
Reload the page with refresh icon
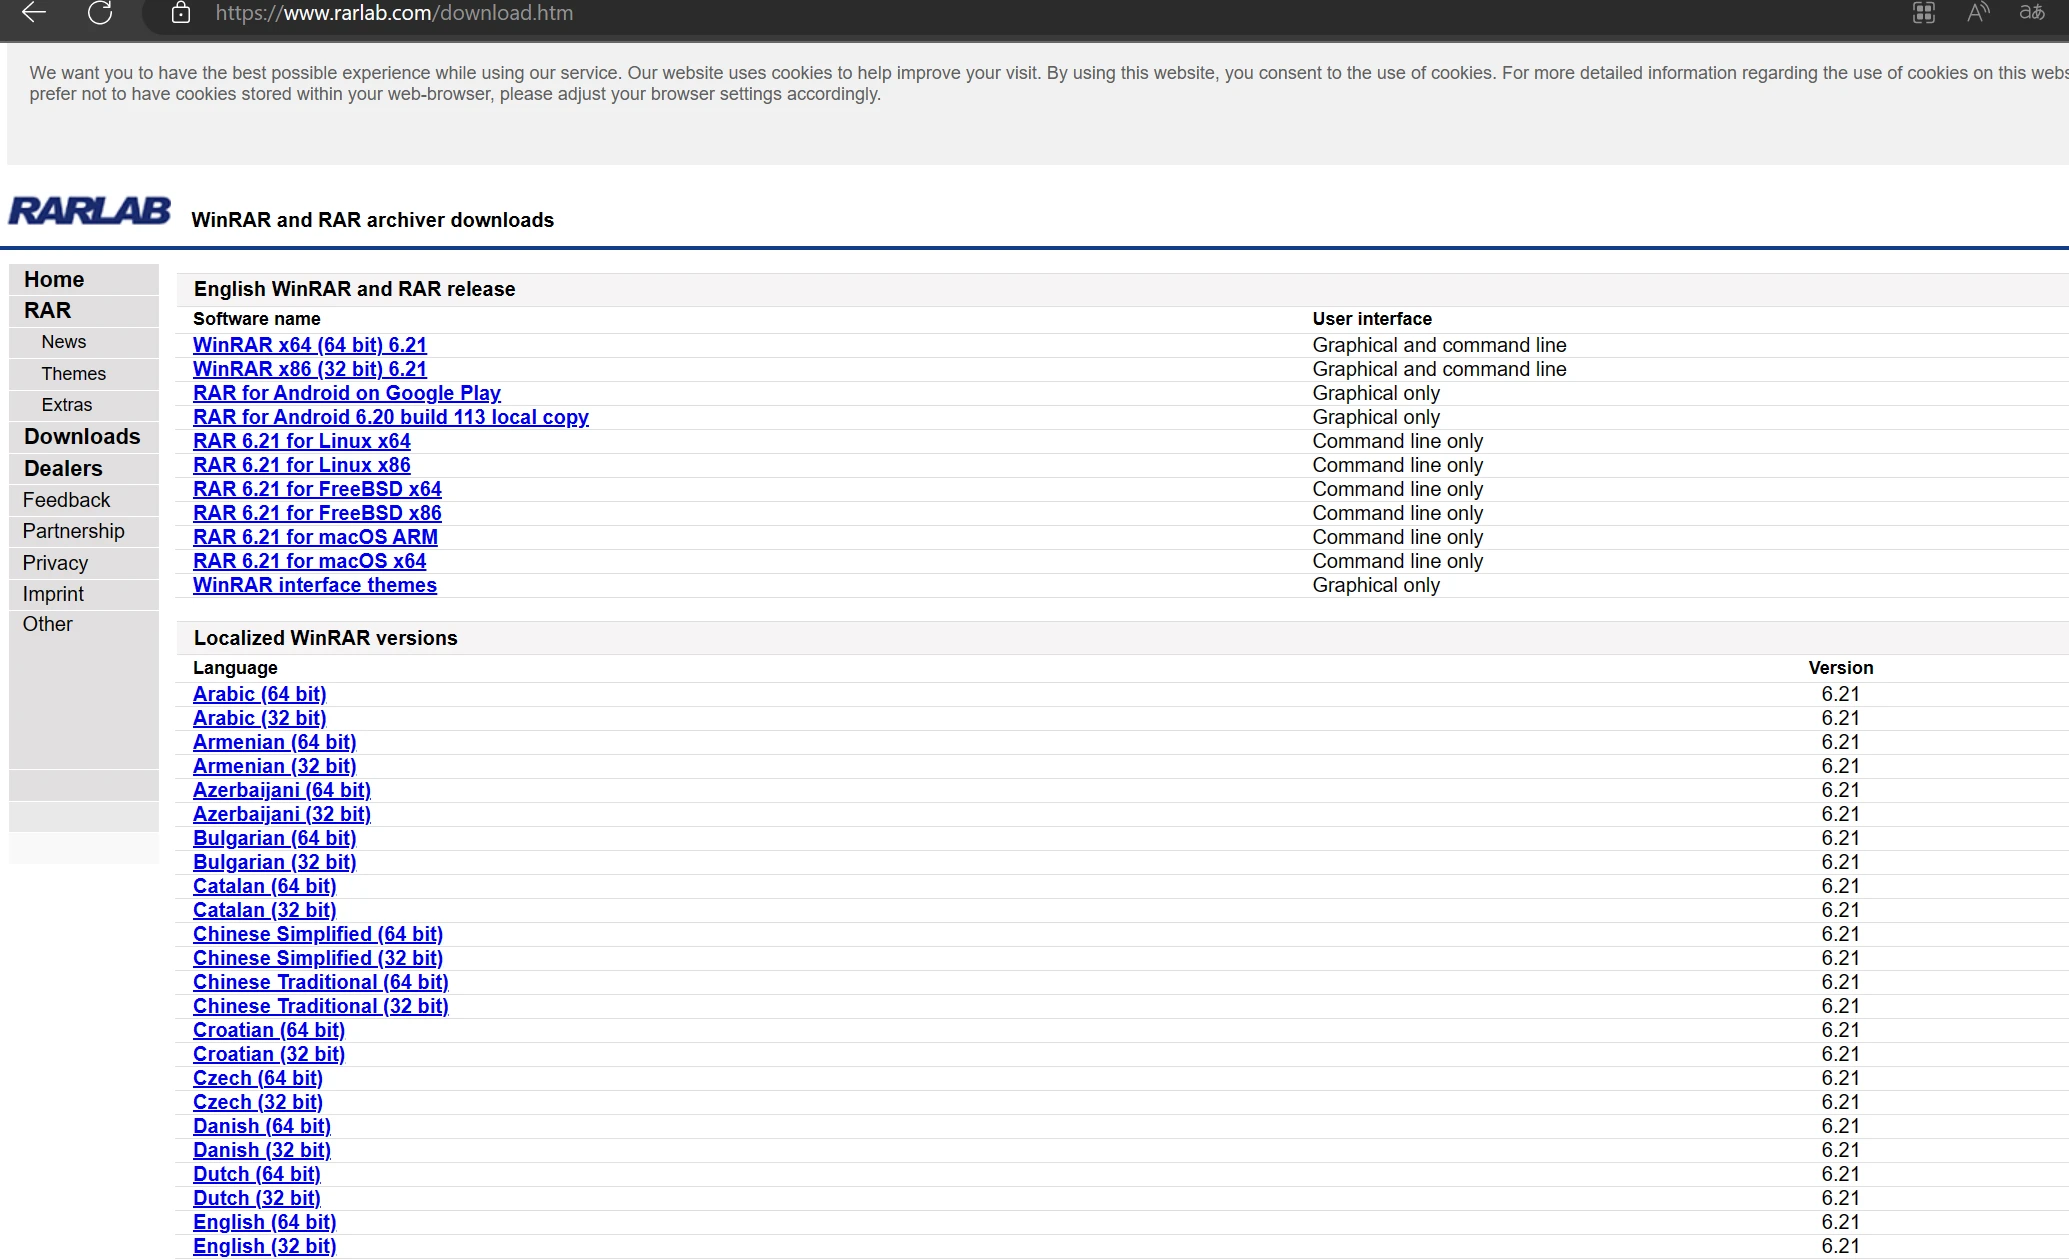pos(100,13)
